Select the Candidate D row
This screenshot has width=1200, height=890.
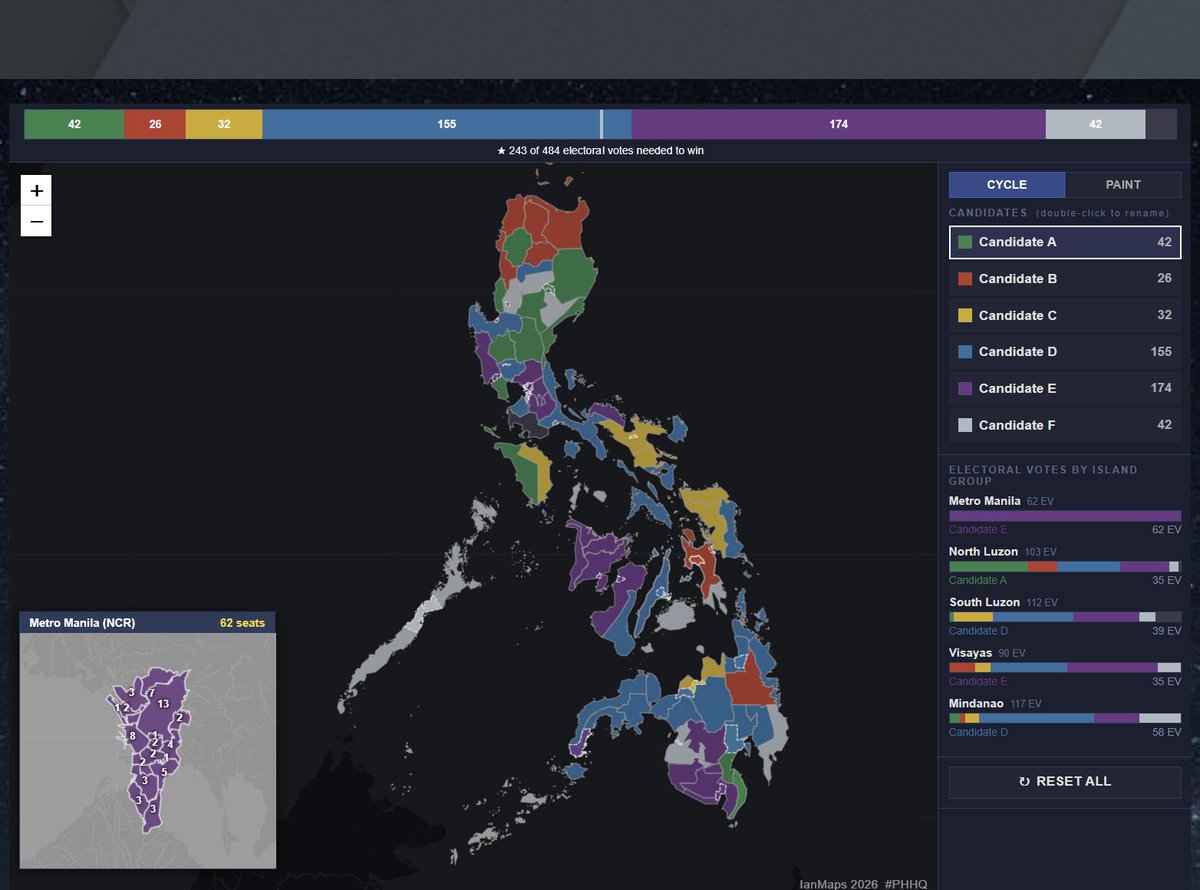tap(1065, 352)
